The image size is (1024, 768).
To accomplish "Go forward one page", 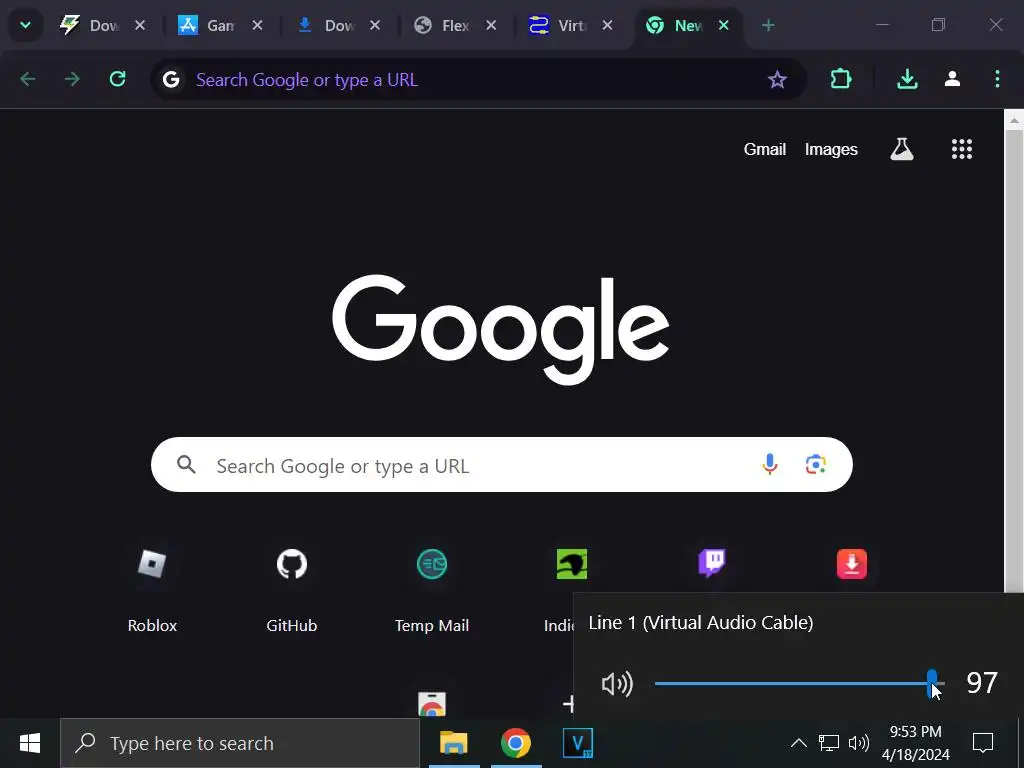I will 72,80.
